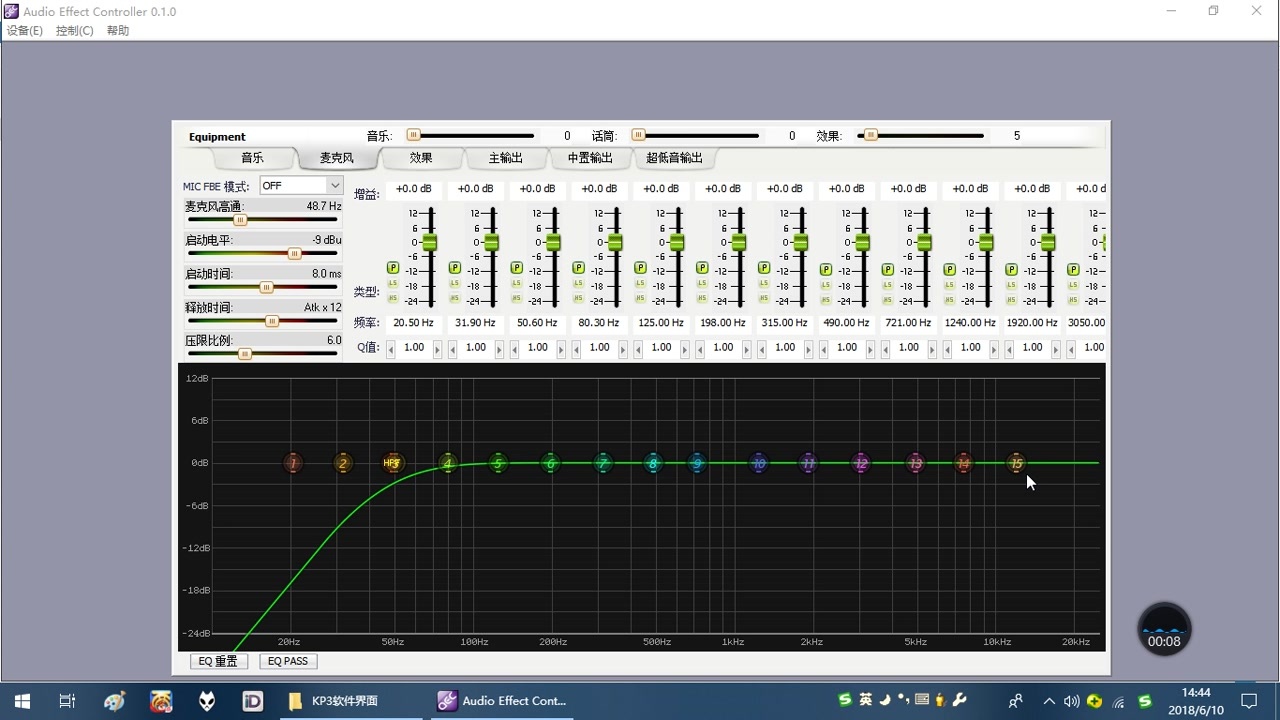Viewport: 1280px width, 720px height.
Task: Set 31.90 Hz band type to LS
Action: (x=455, y=284)
